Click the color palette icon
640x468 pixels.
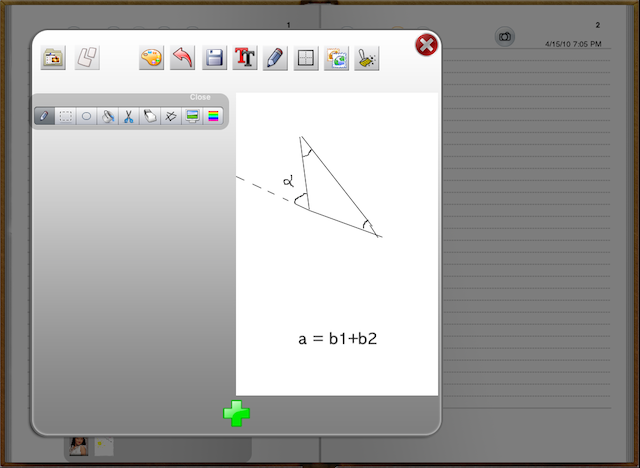pos(151,58)
